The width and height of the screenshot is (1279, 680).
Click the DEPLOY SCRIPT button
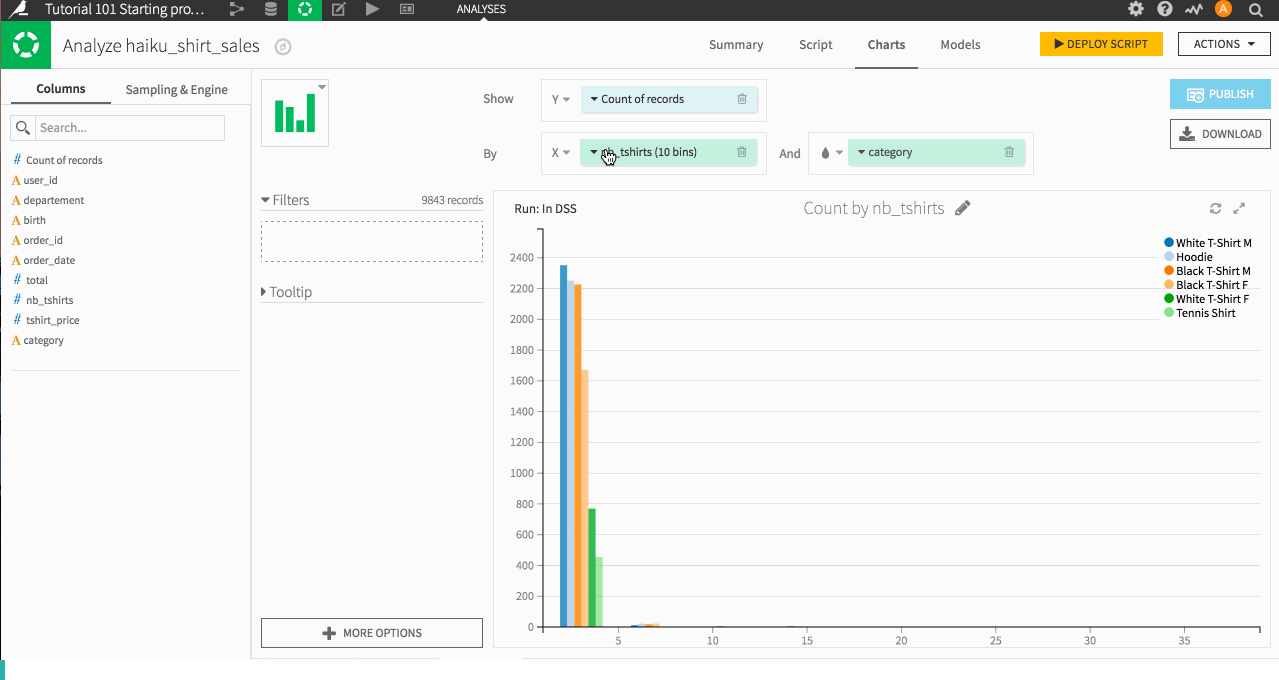[x=1101, y=44]
